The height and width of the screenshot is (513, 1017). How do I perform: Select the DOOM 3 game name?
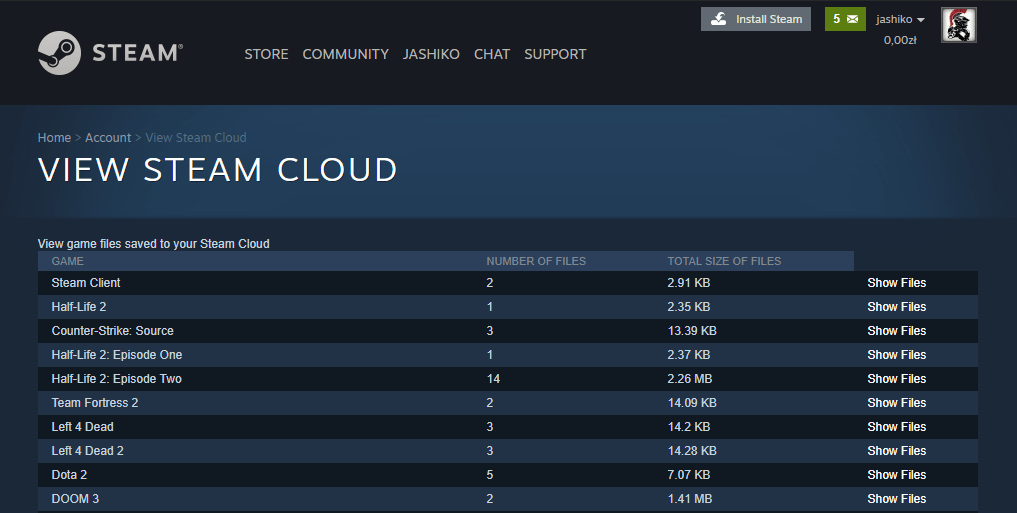(75, 499)
